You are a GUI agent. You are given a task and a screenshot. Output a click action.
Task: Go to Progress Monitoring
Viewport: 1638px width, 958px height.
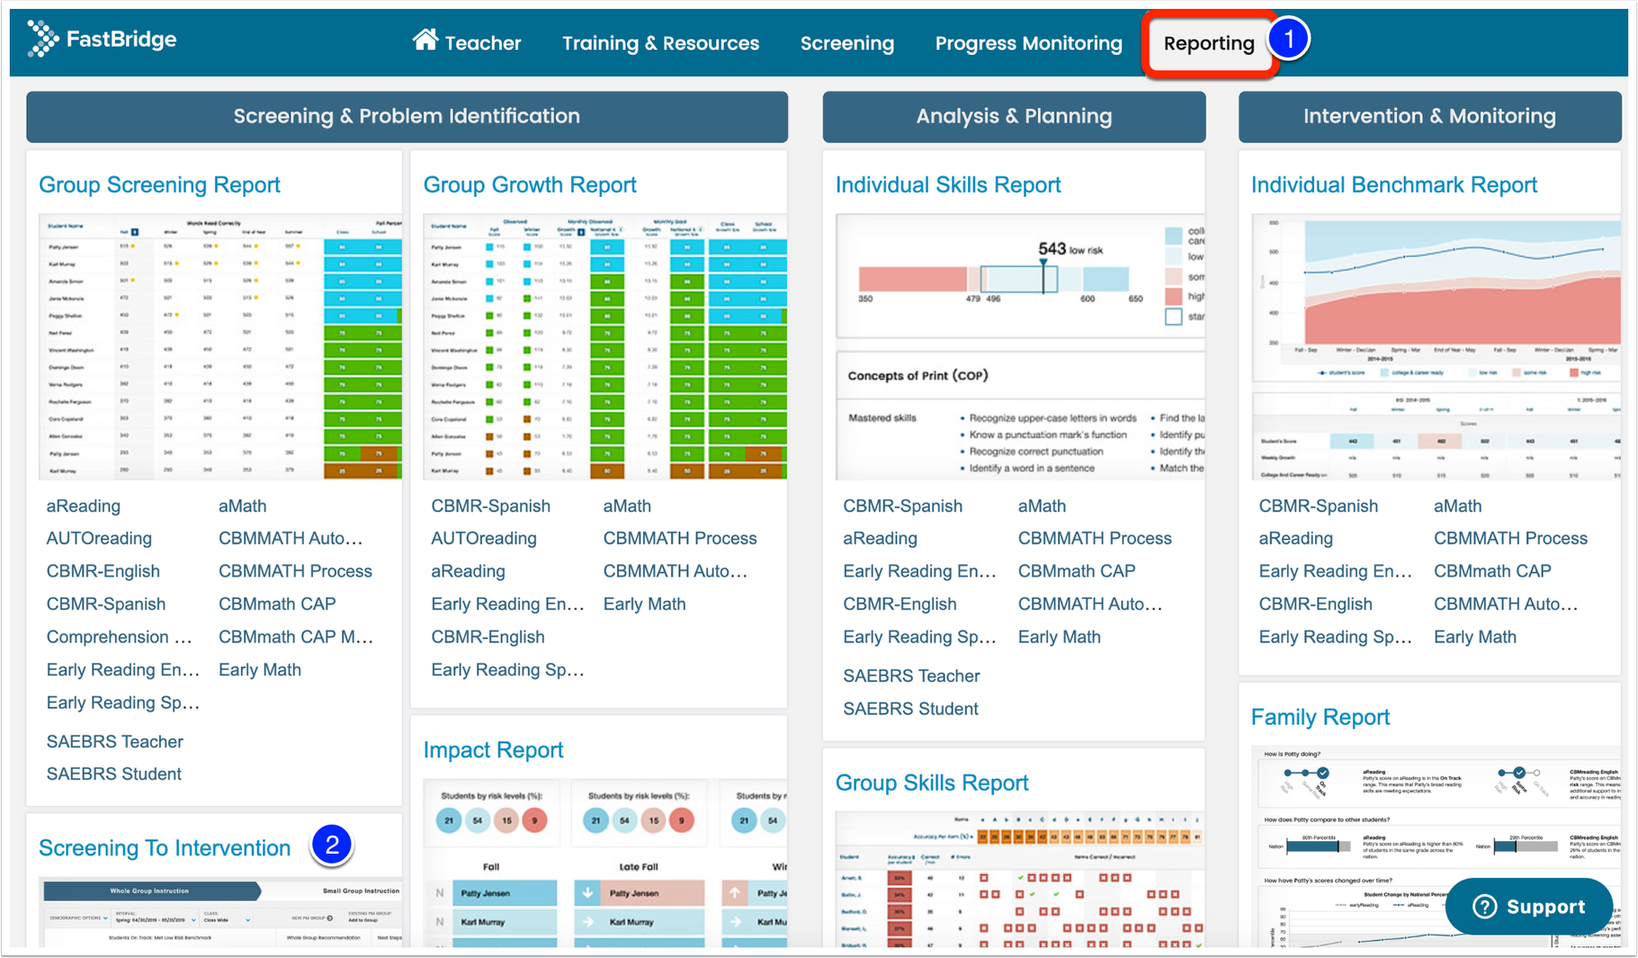1028,43
